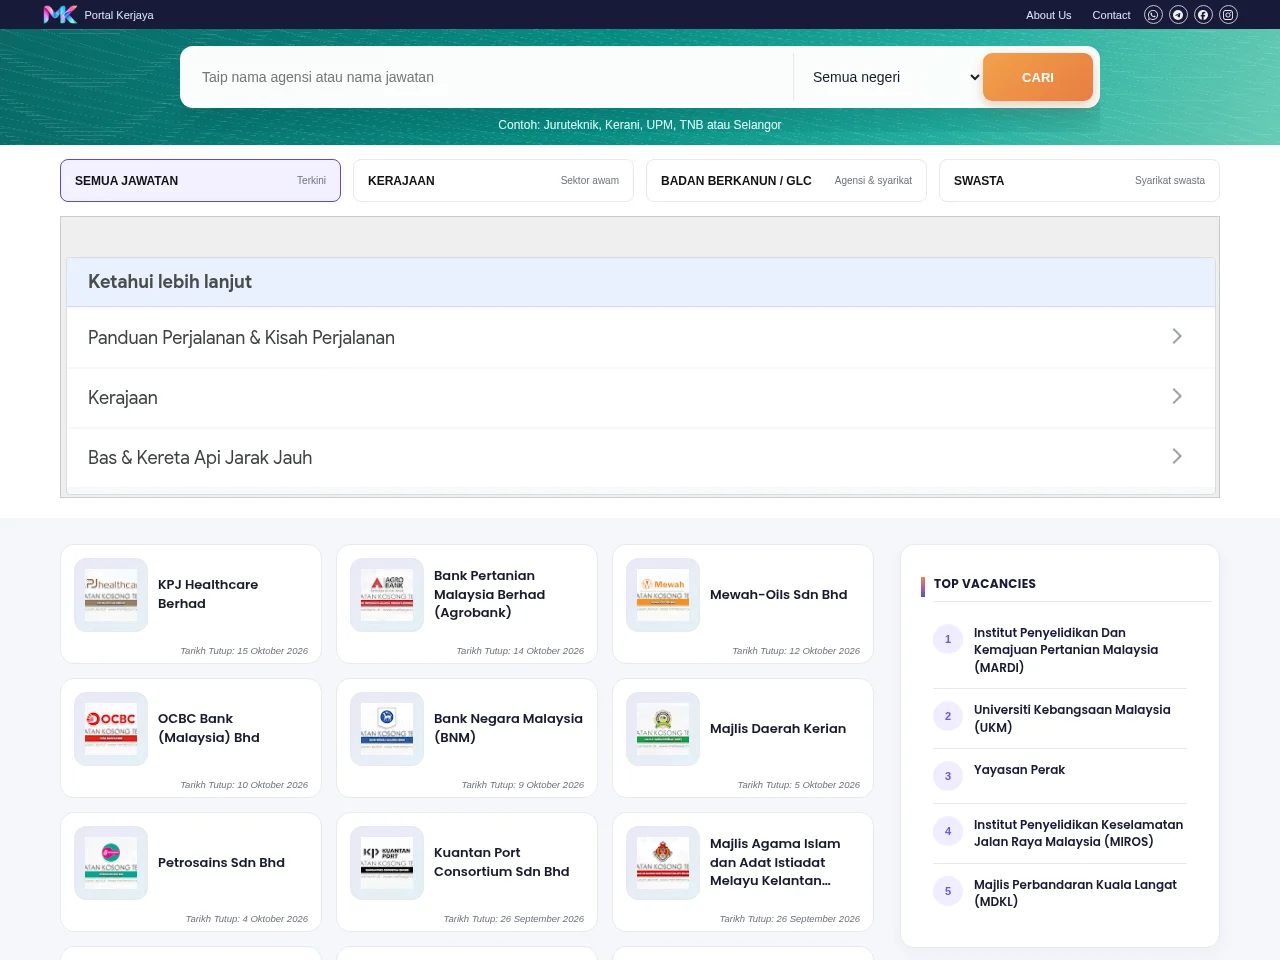Expand the Kerajaan row chevron
The width and height of the screenshot is (1280, 960).
pos(1177,397)
